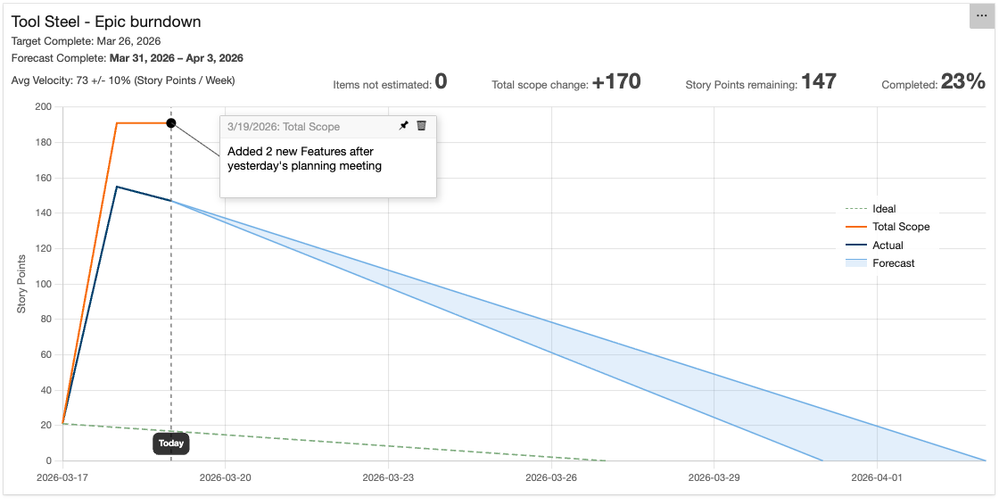Click the blue Forecast swatch in legend

(857, 263)
